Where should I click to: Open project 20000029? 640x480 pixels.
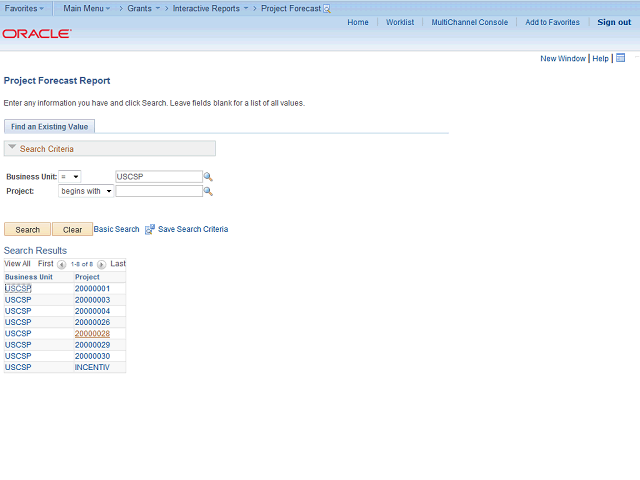tap(92, 345)
